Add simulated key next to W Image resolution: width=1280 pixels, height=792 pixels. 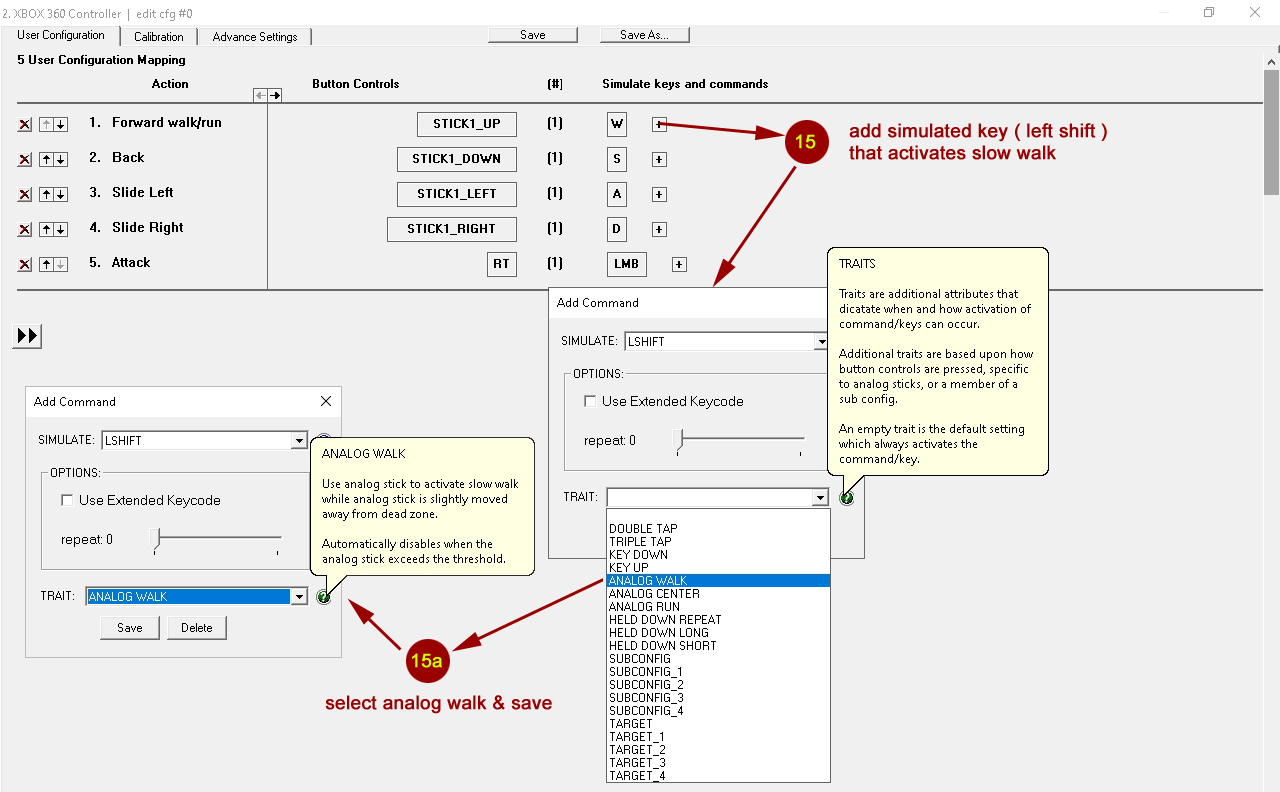point(659,125)
